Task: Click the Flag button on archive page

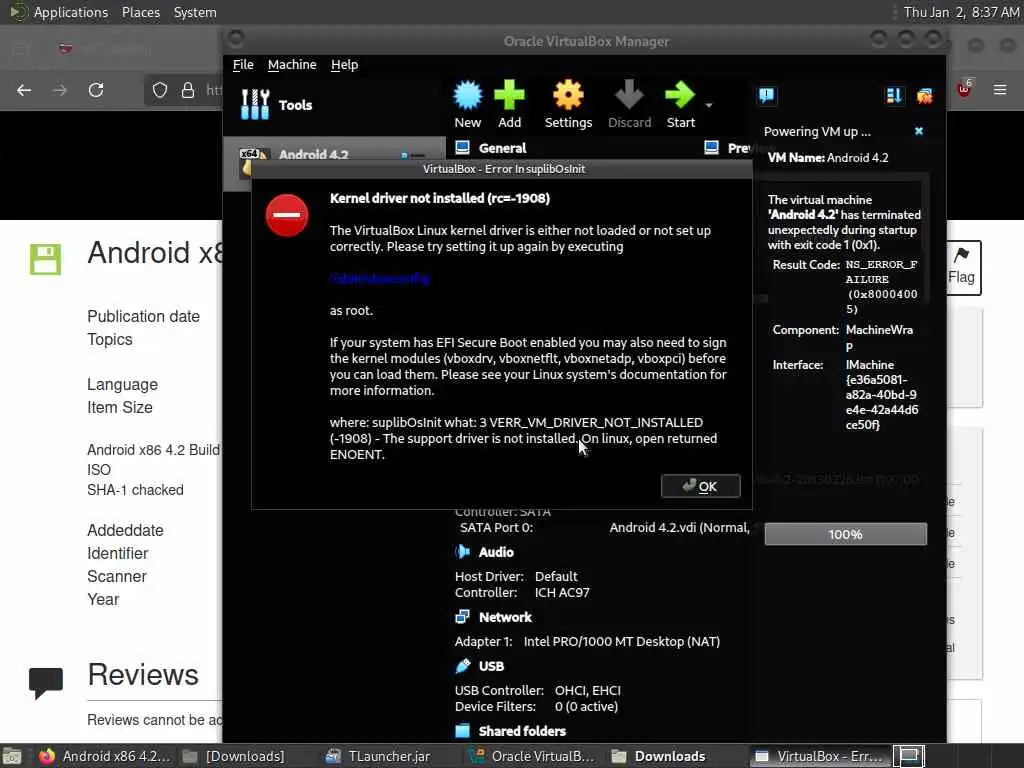Action: tap(962, 267)
